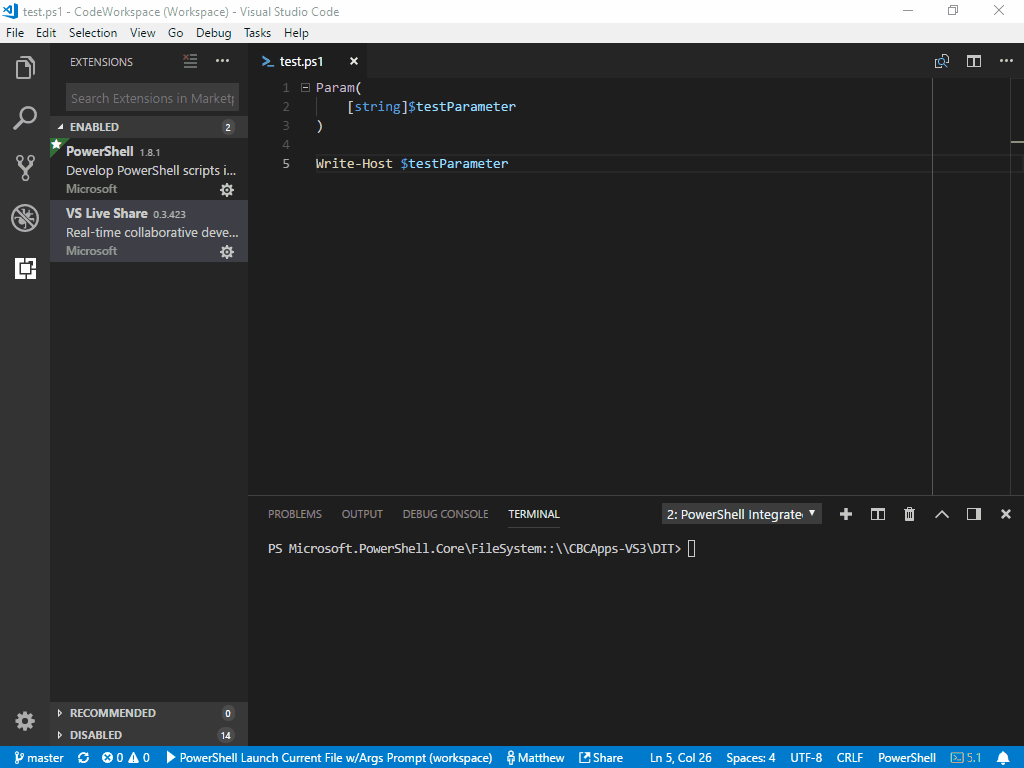Open the Explorer view in activity bar

pos(25,68)
